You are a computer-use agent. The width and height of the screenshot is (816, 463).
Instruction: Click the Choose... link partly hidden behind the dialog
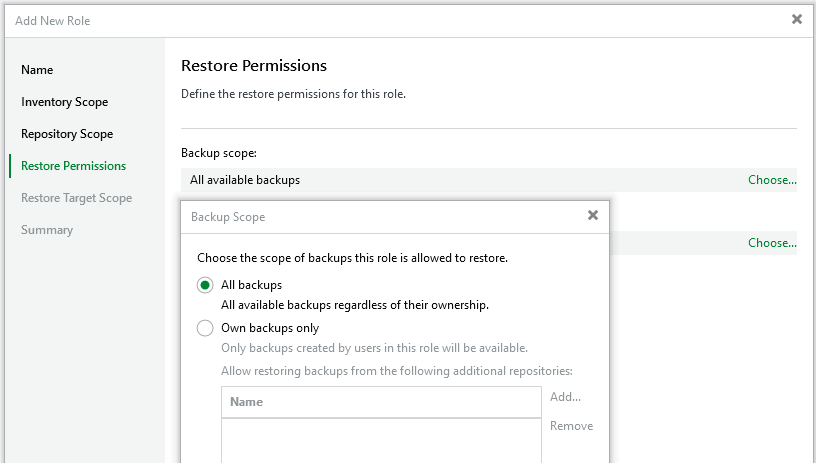(x=772, y=243)
